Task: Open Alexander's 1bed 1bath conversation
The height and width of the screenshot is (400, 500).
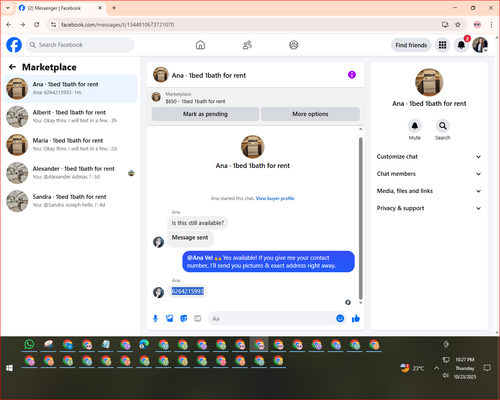Action: [x=70, y=173]
